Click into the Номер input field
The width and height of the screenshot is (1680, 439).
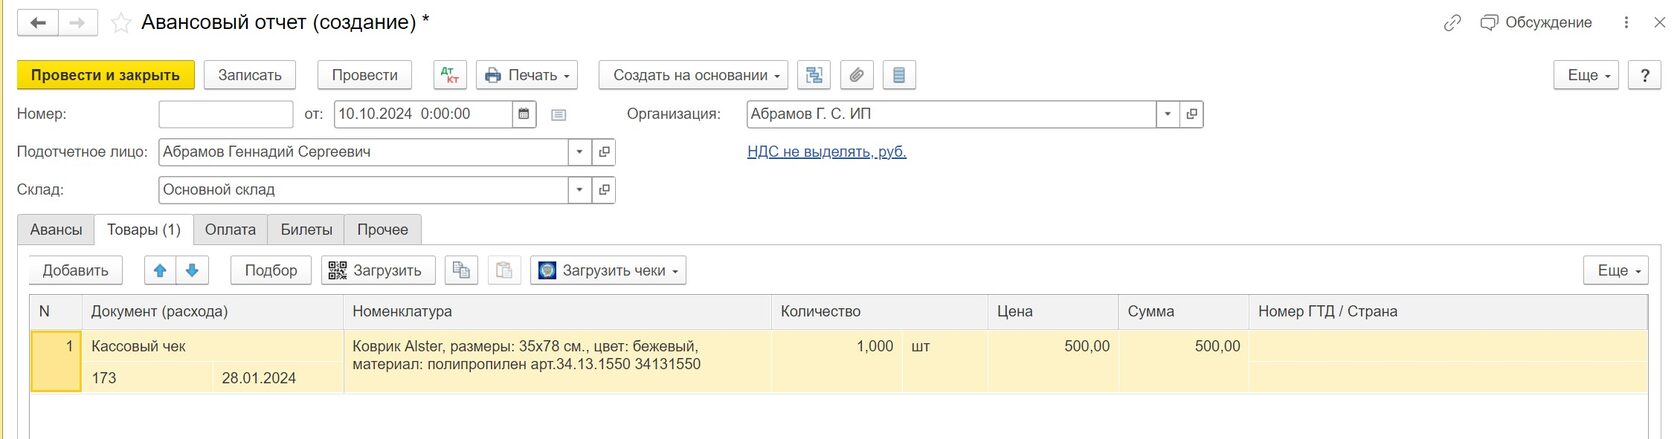tap(226, 114)
